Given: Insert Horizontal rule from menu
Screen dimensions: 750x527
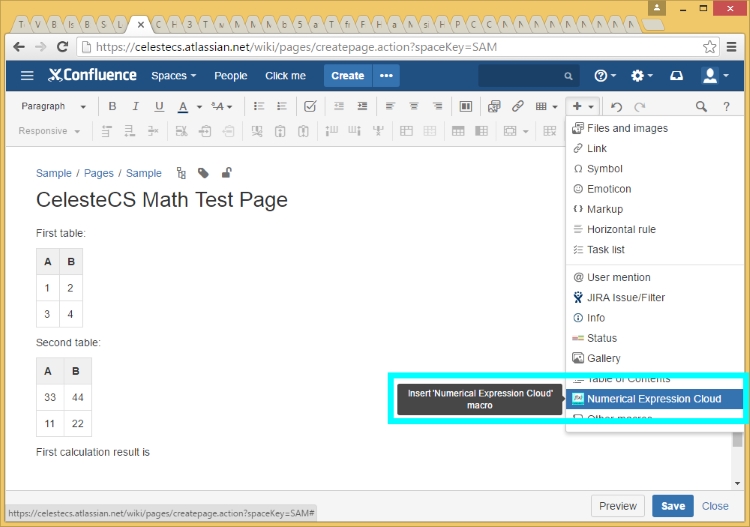Looking at the screenshot, I should coord(654,229).
